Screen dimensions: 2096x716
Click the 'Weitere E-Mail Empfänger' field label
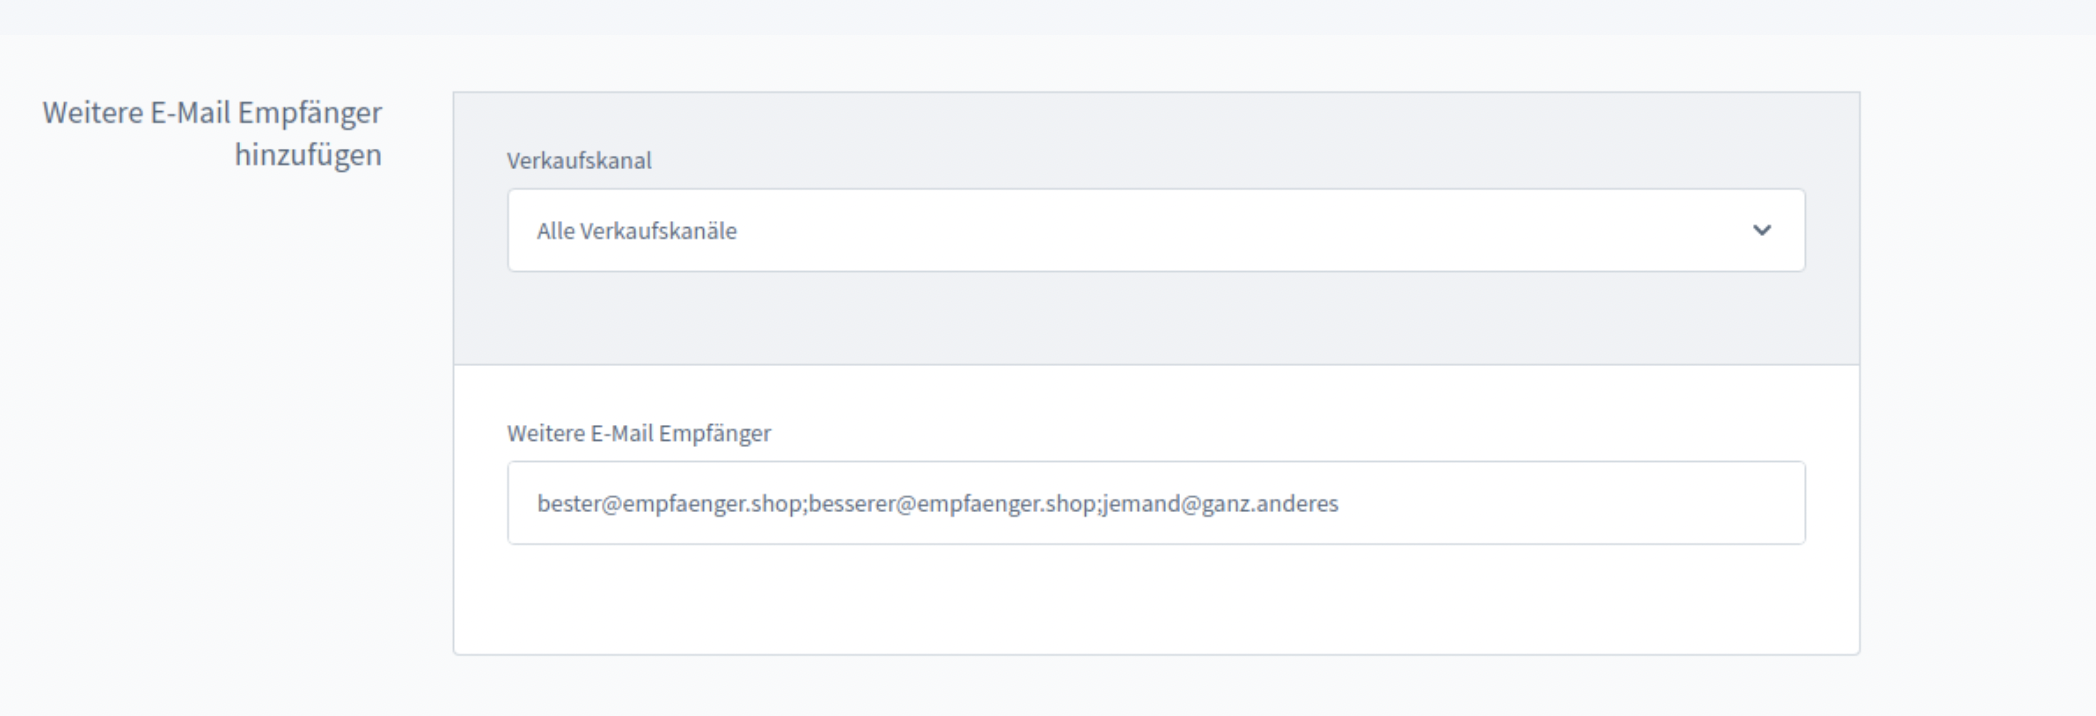[x=639, y=433]
